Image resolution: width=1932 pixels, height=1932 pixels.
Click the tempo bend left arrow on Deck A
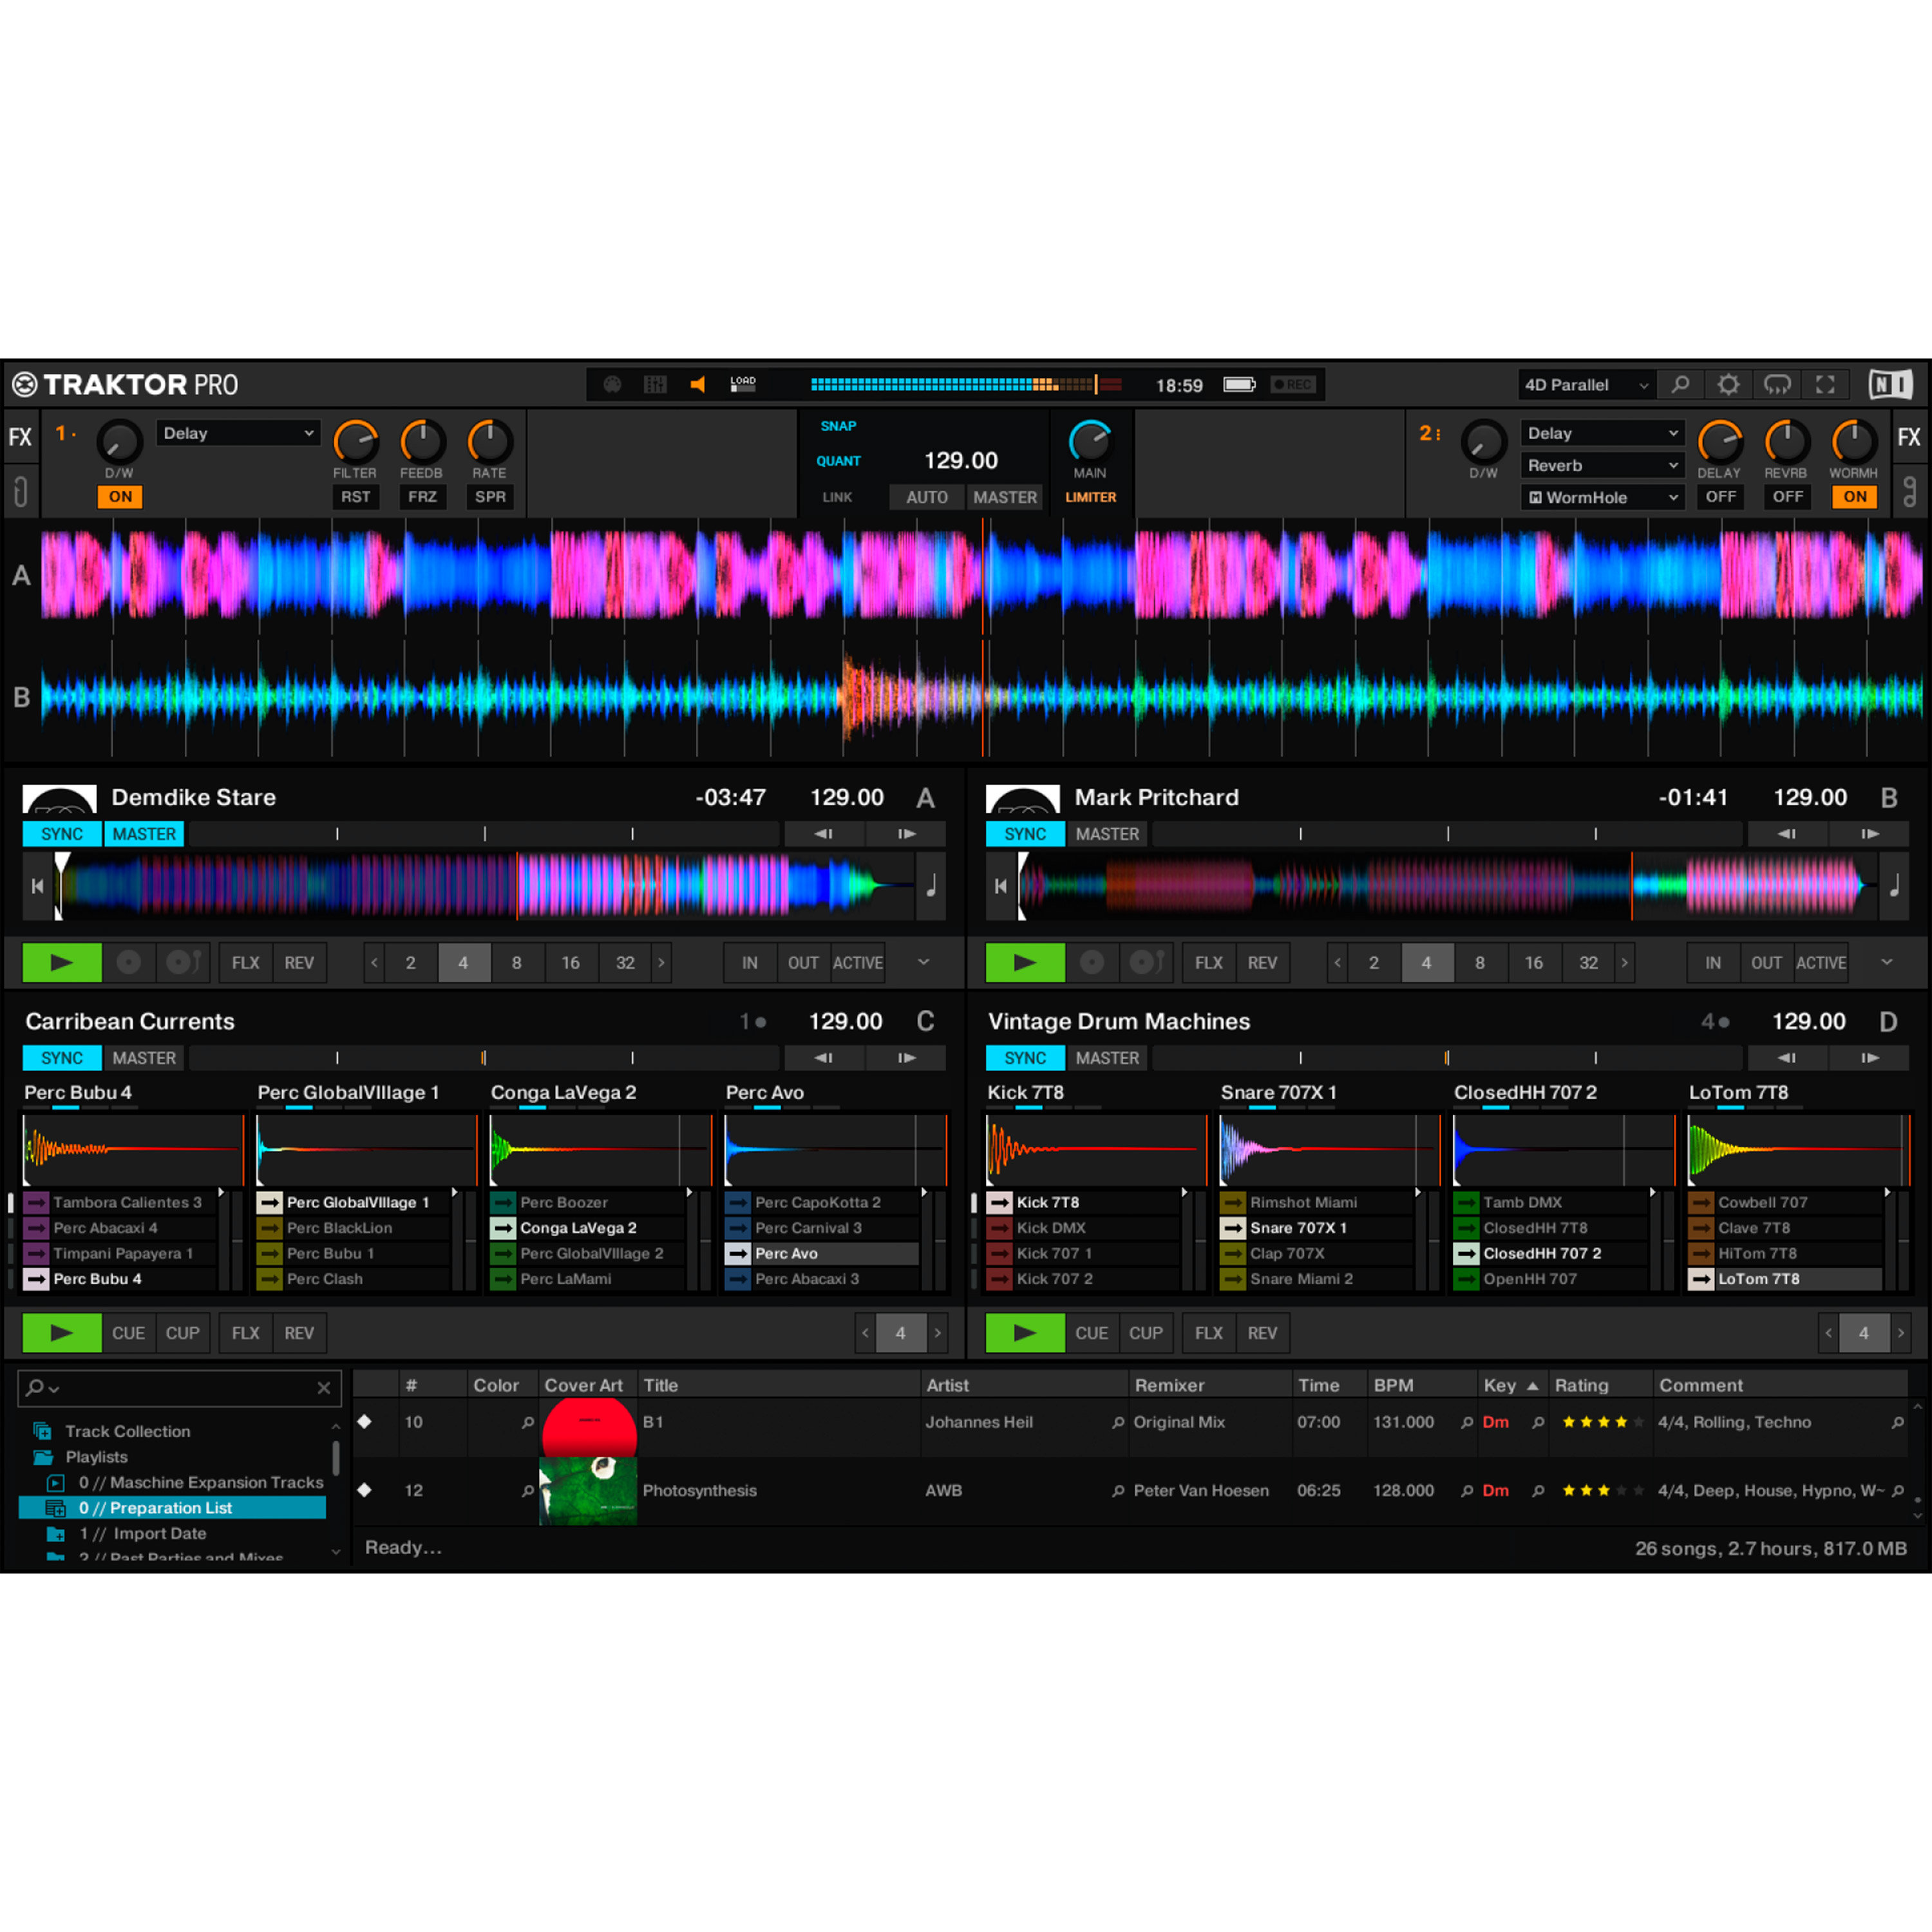point(824,834)
